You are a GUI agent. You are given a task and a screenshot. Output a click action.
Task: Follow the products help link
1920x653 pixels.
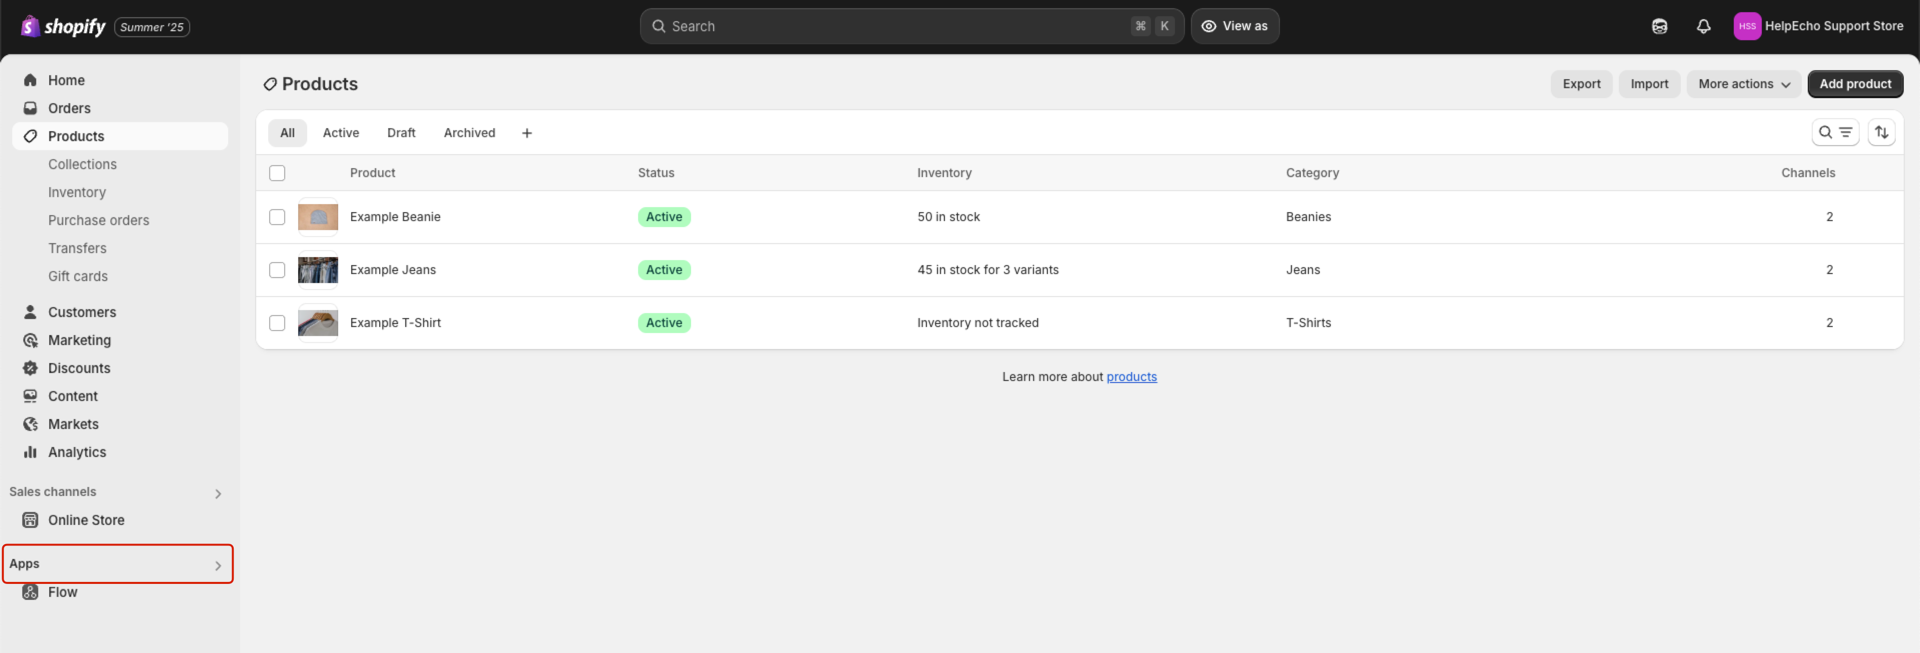point(1131,377)
